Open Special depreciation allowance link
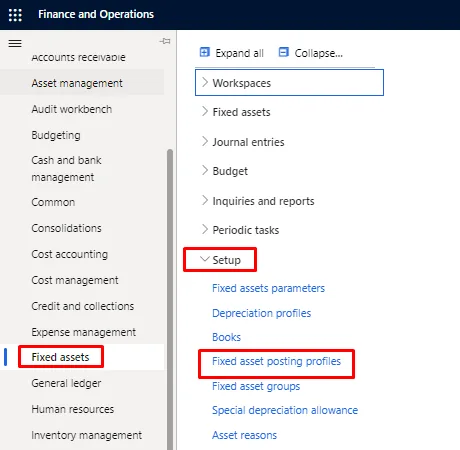 pos(285,410)
